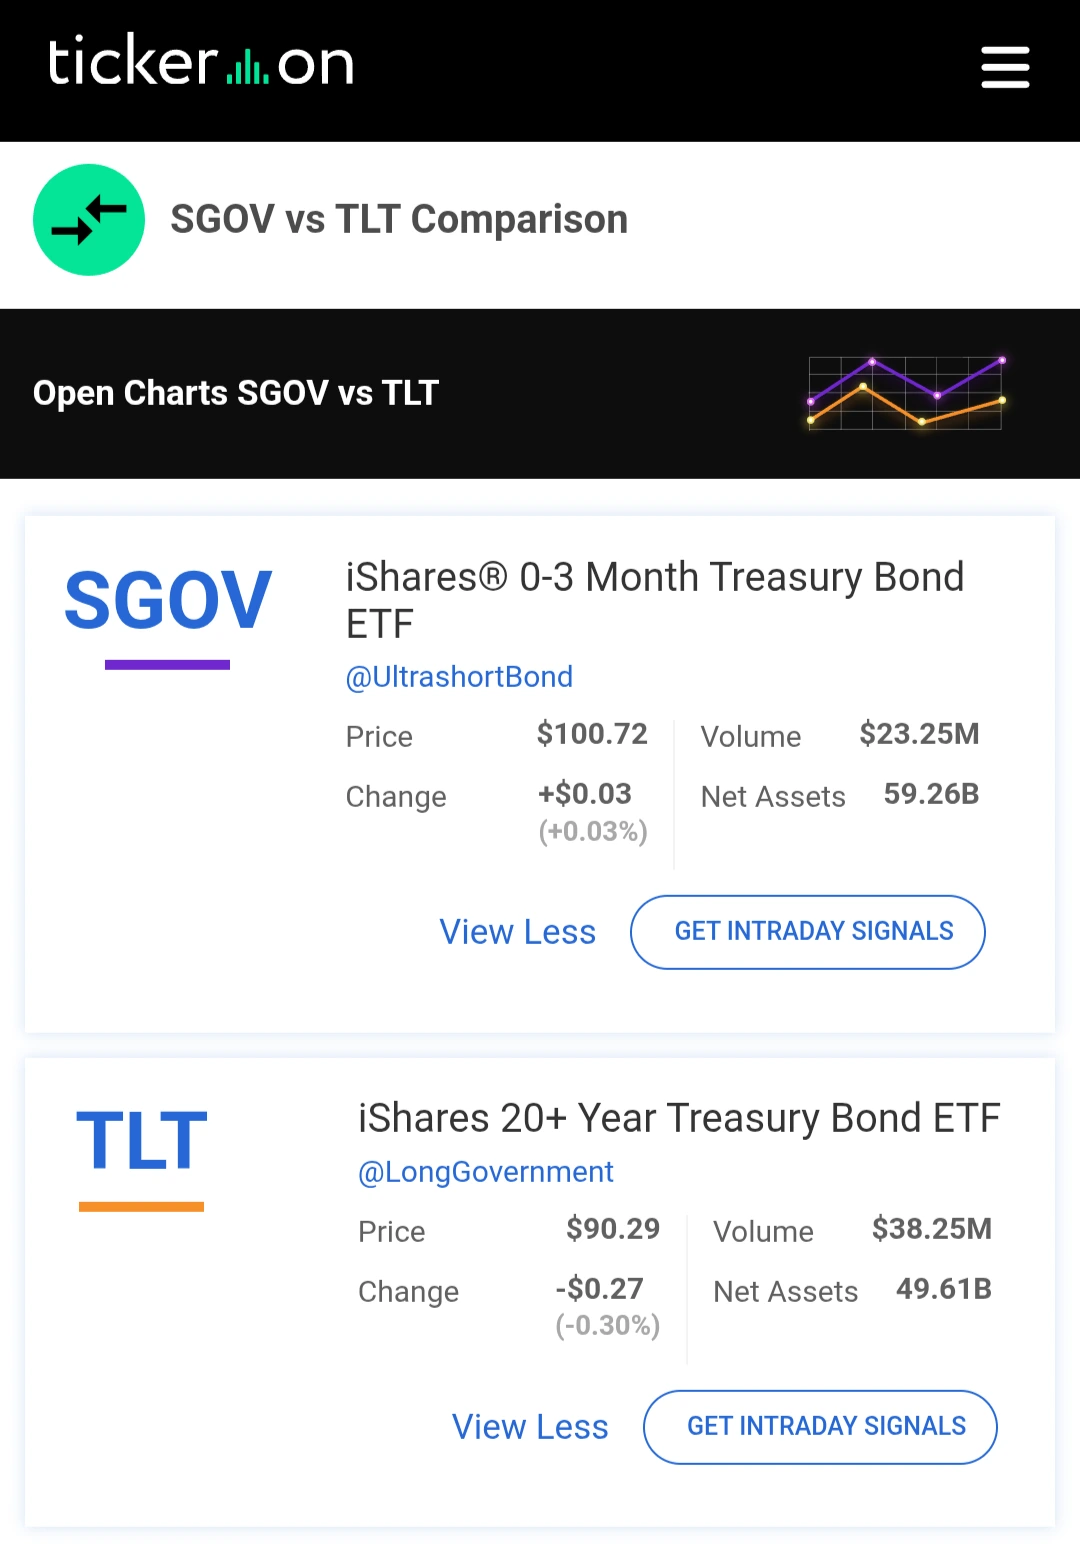The image size is (1080, 1559).
Task: Click the Tickeron logo
Action: click(201, 63)
